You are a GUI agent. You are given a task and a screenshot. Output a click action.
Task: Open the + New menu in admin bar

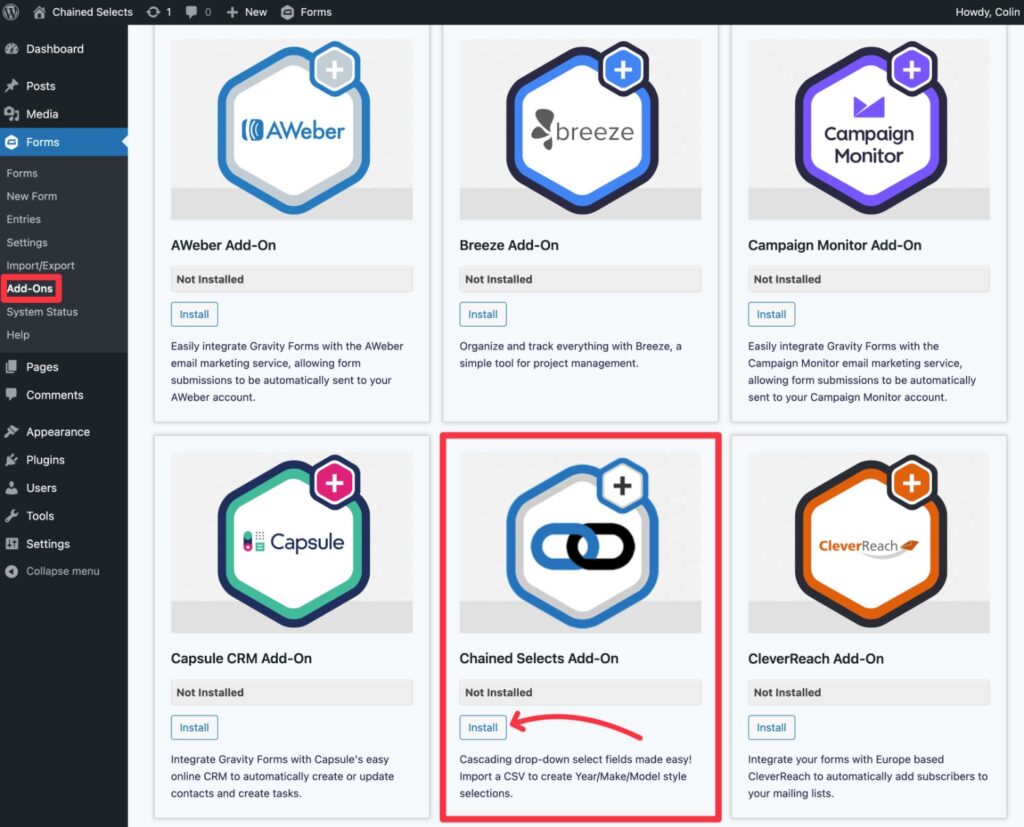tap(247, 12)
